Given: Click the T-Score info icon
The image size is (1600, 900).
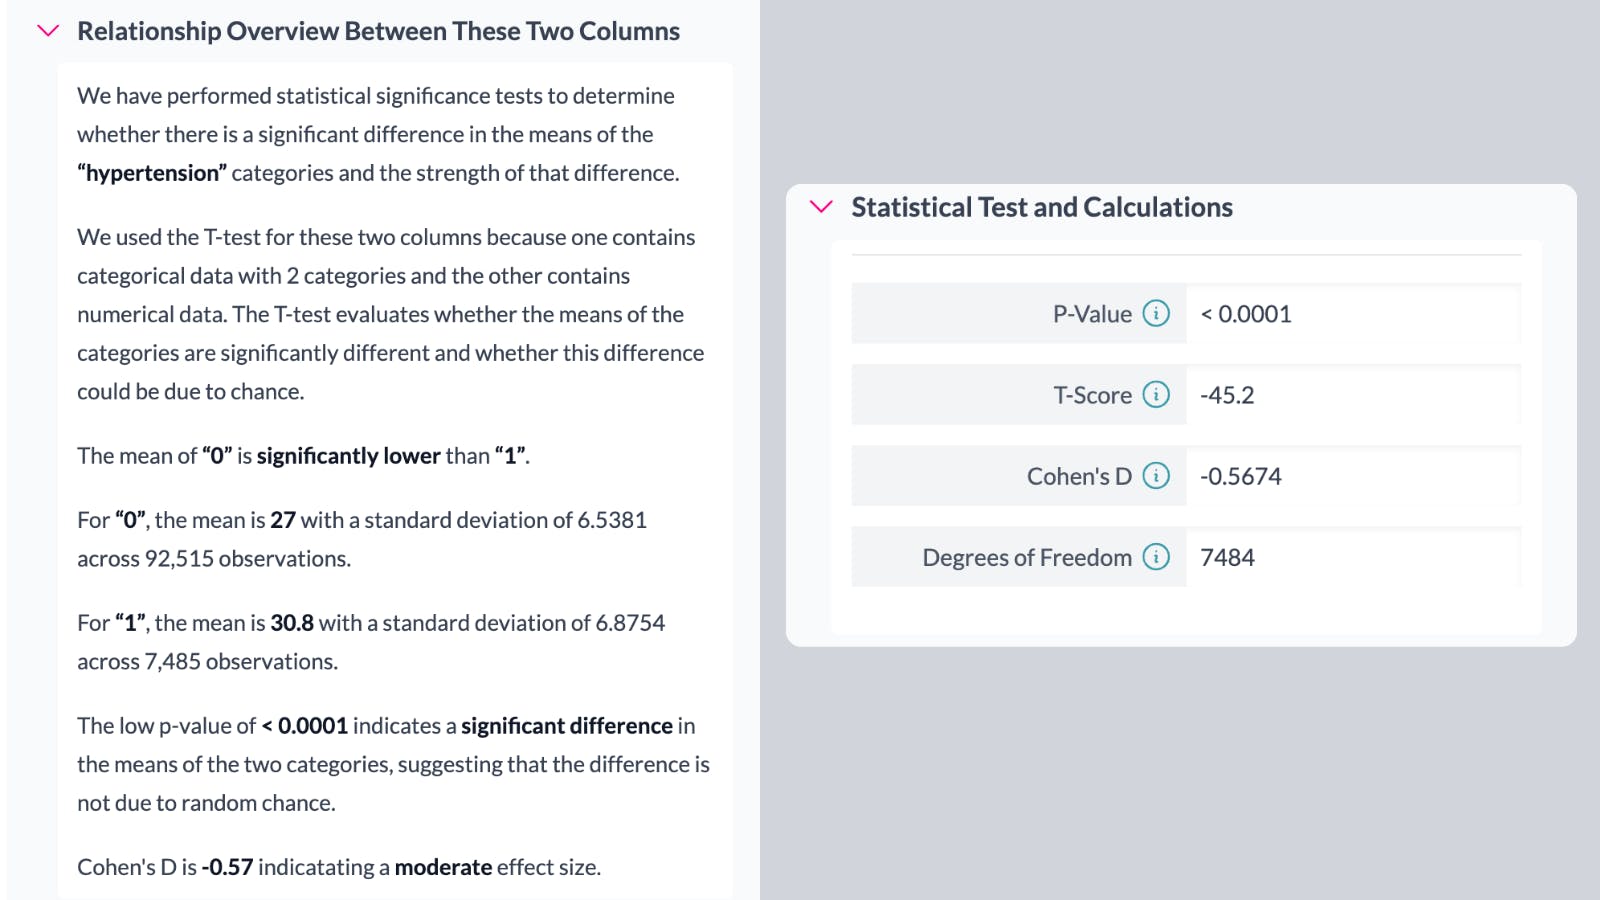Looking at the screenshot, I should 1156,394.
